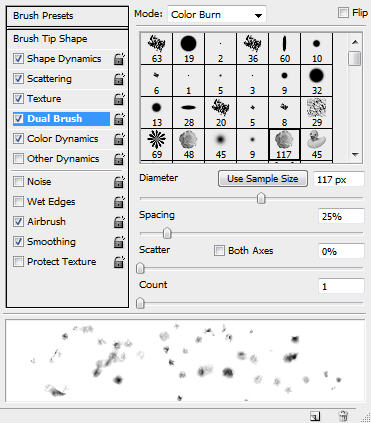Open the Mode Color Burn dropdown
This screenshot has width=371, height=423.
coord(217,15)
